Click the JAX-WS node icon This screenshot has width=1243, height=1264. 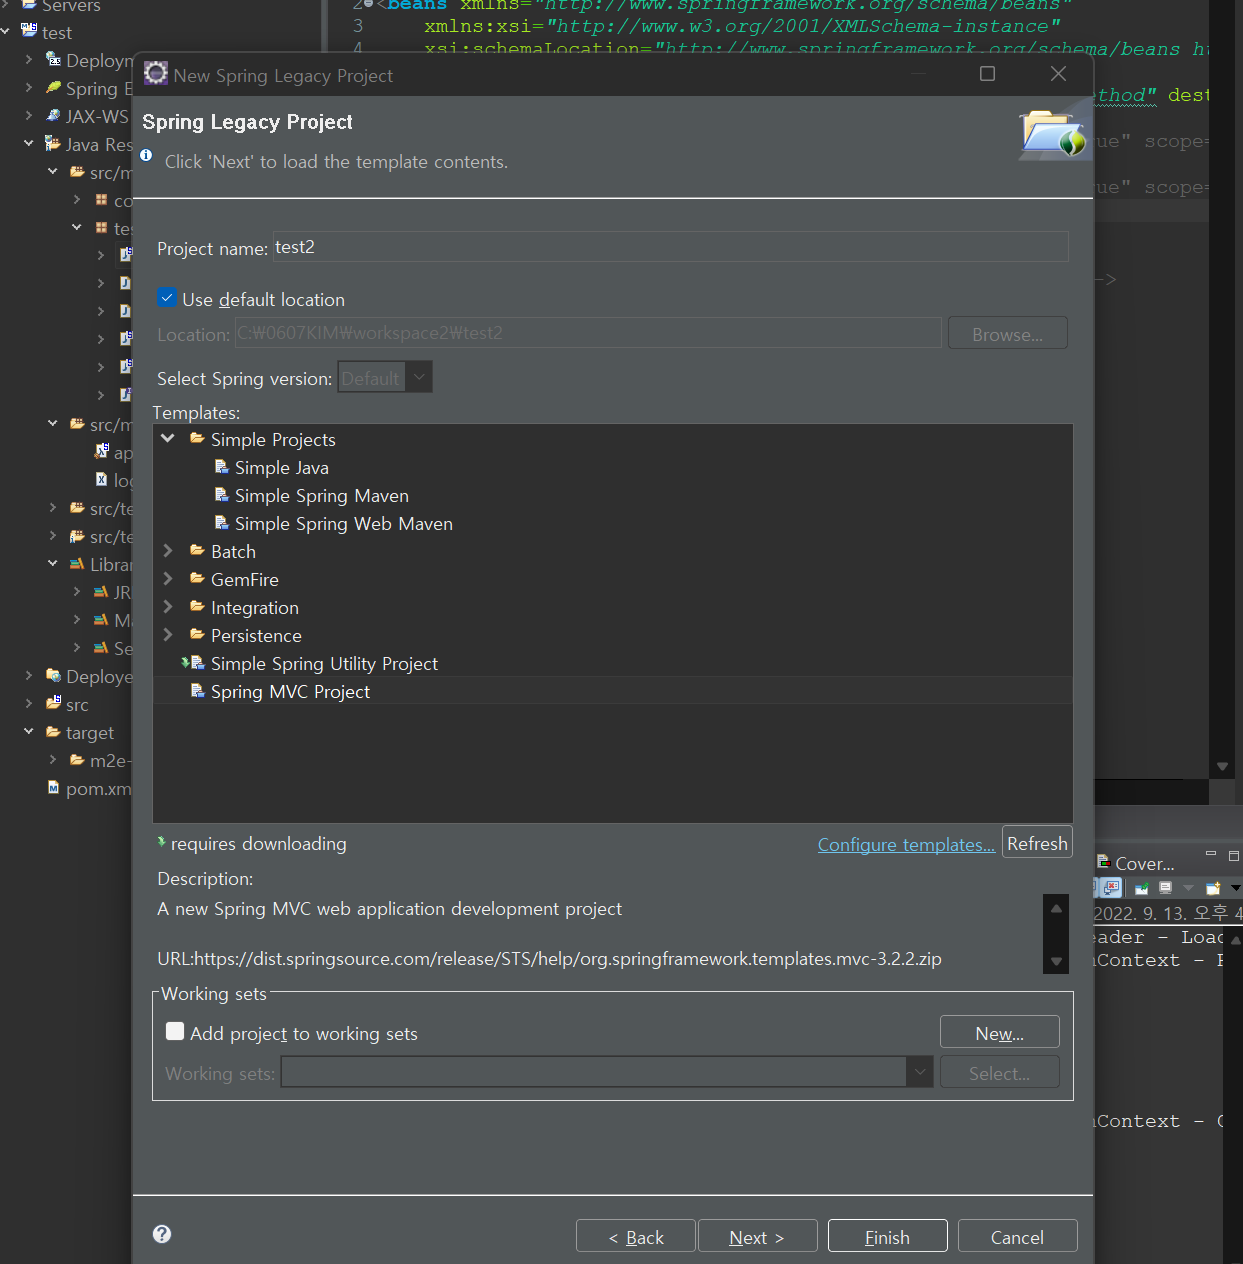point(53,116)
